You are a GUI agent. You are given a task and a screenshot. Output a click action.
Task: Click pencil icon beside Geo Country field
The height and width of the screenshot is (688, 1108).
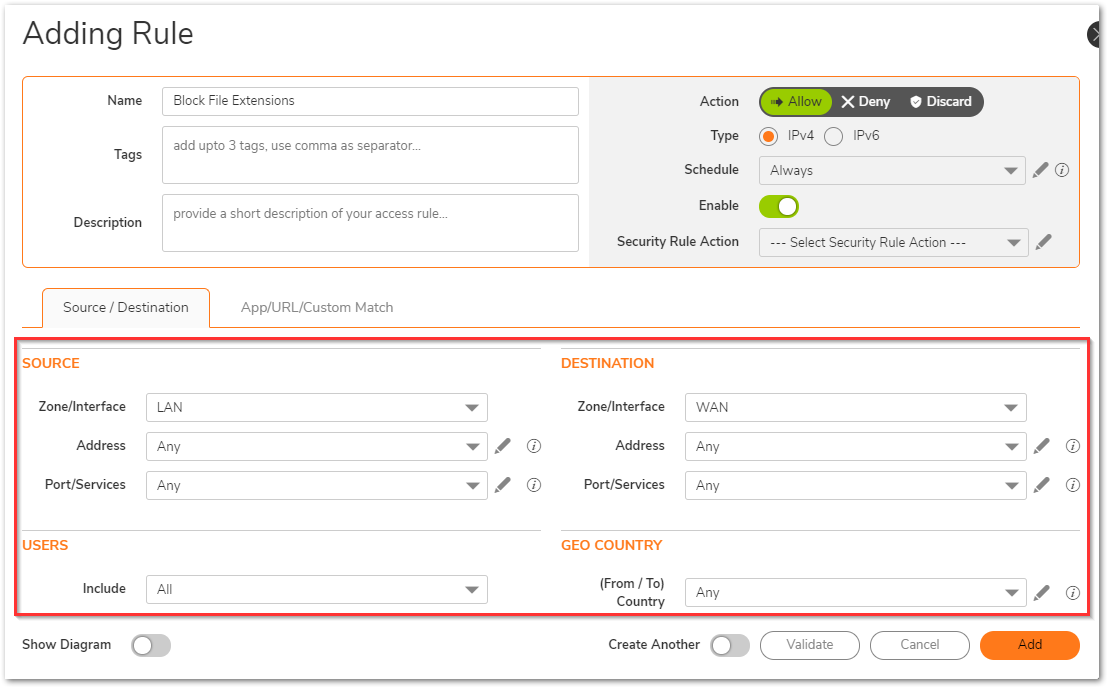coord(1042,592)
